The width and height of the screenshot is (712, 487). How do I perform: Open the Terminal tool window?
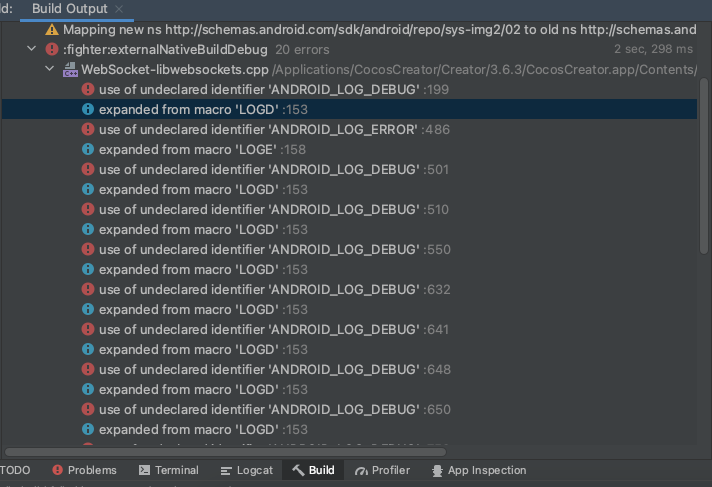pos(168,470)
